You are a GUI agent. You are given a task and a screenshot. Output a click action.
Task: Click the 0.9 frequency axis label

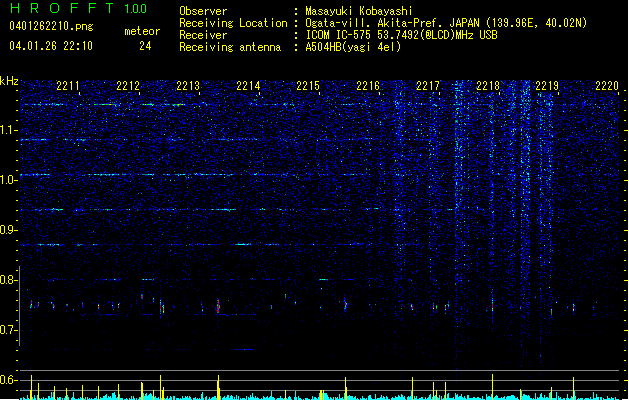coord(9,230)
